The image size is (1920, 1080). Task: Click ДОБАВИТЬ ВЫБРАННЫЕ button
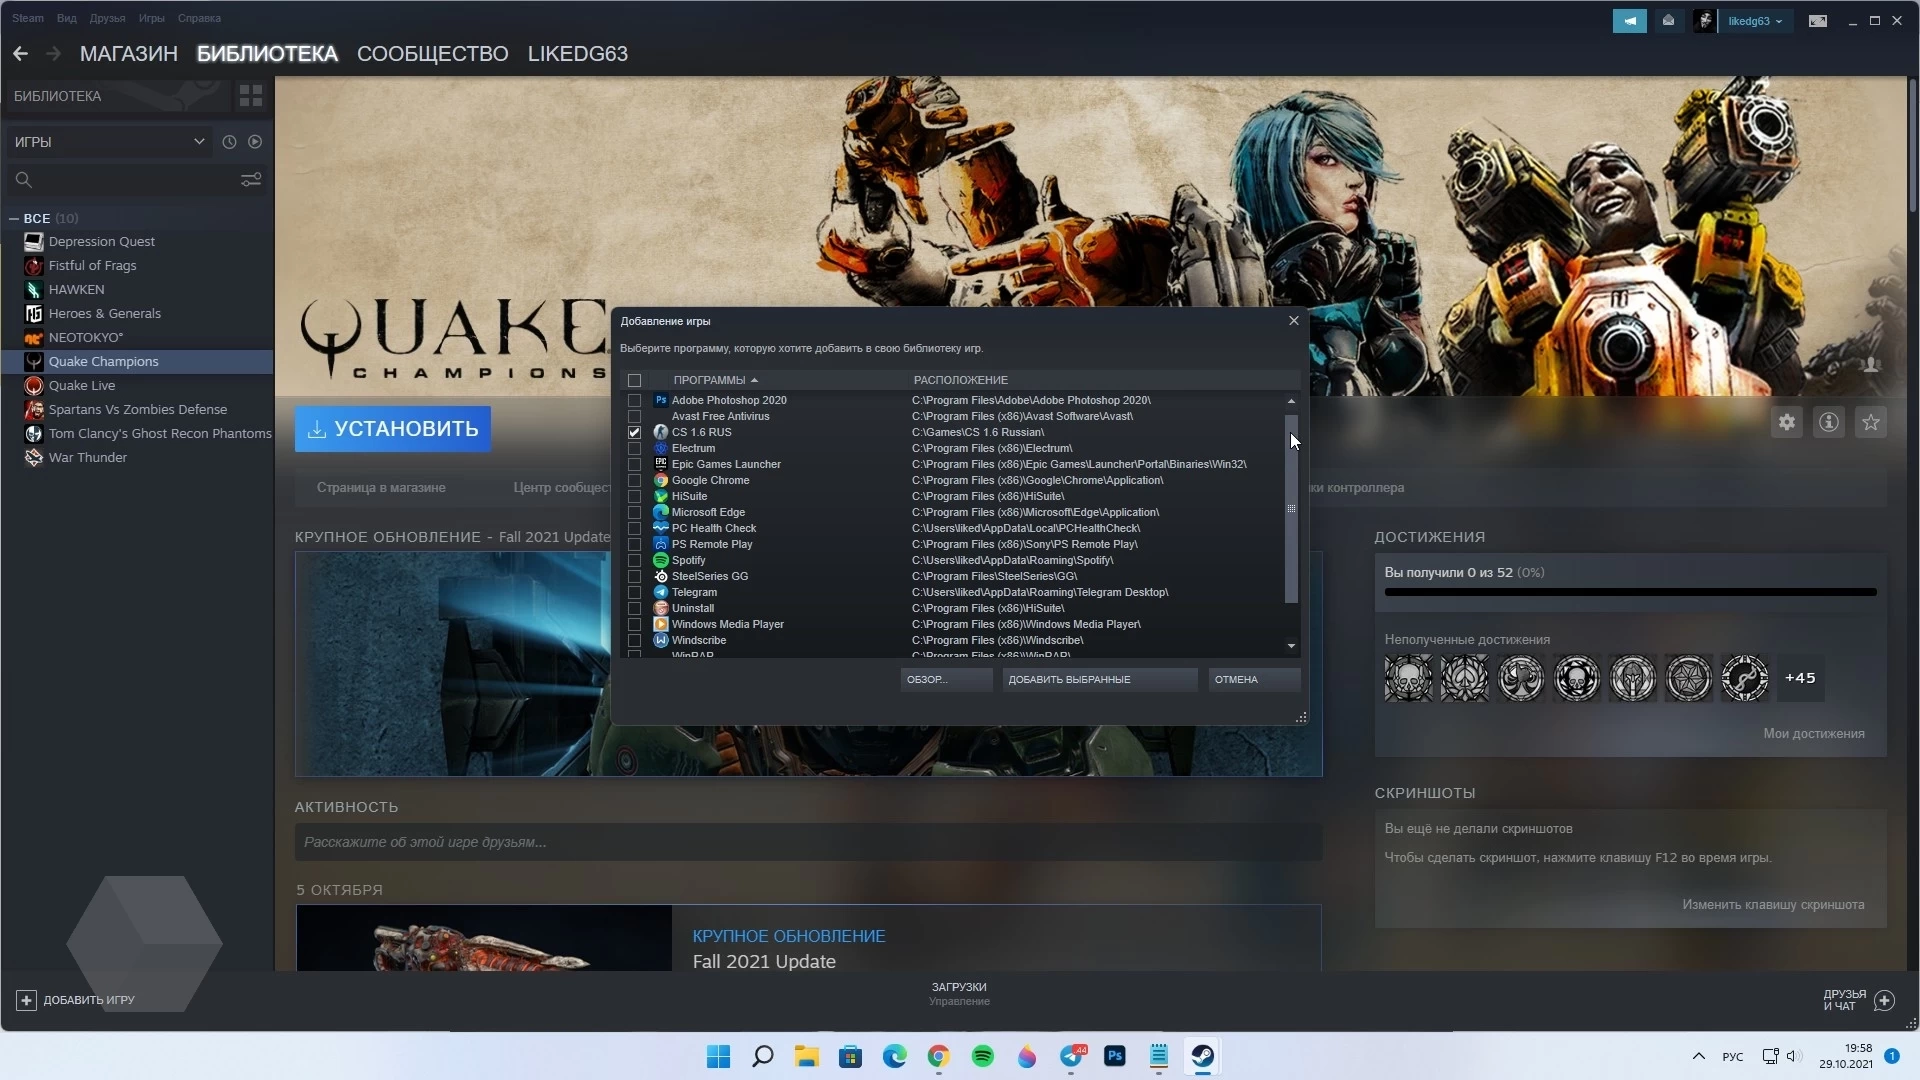click(x=1100, y=679)
